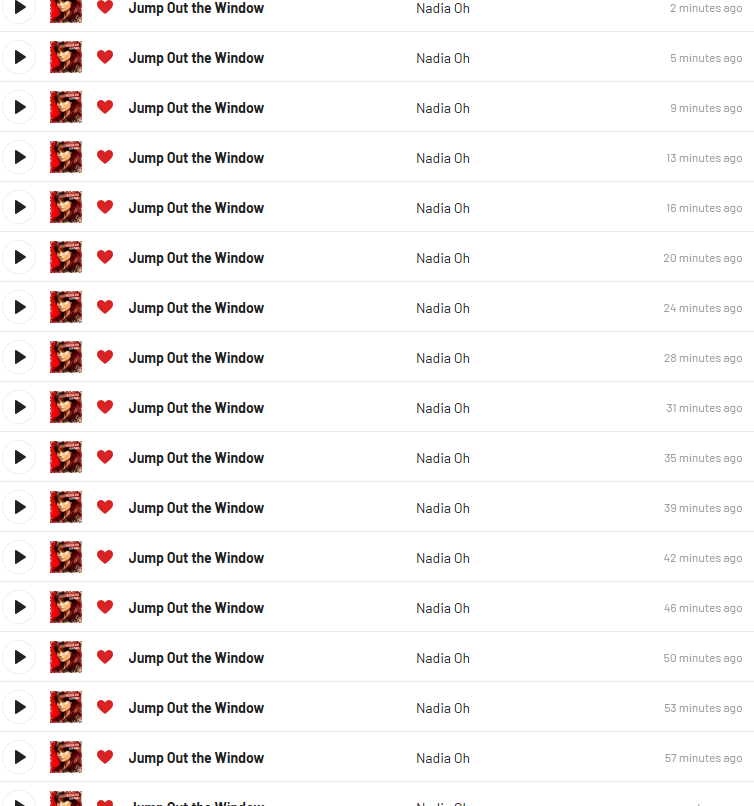Play the track scrobbled 35 minutes ago
The image size is (754, 806).
tap(20, 457)
